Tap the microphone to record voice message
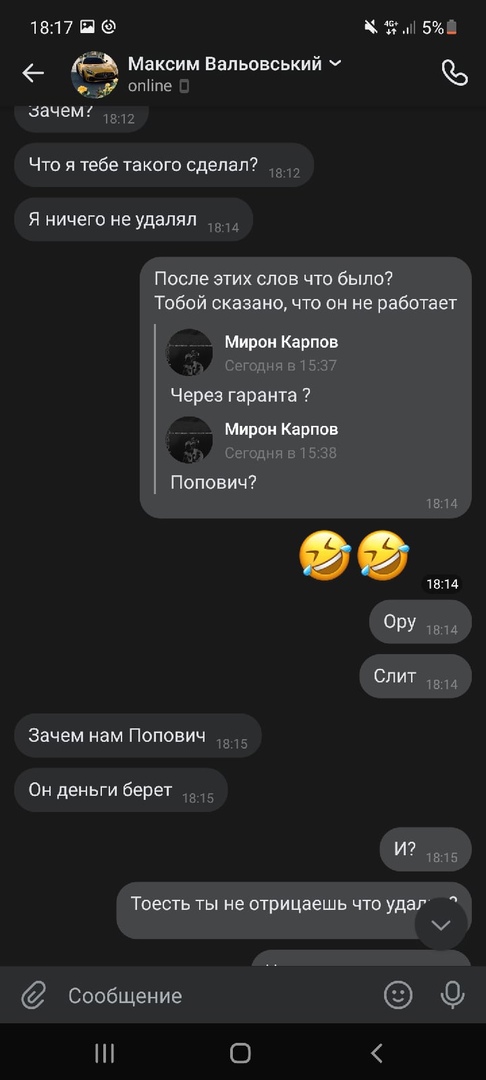486x1080 pixels. [452, 995]
